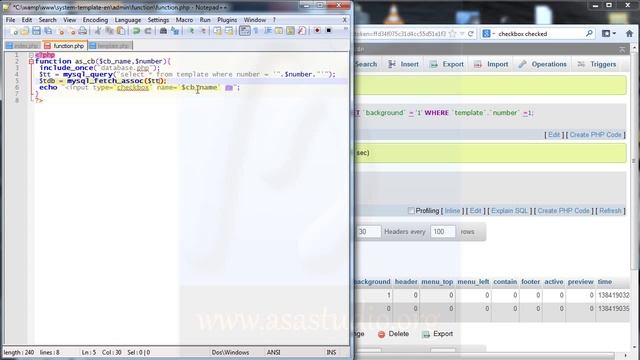Start macro recording with red dot

point(317,31)
